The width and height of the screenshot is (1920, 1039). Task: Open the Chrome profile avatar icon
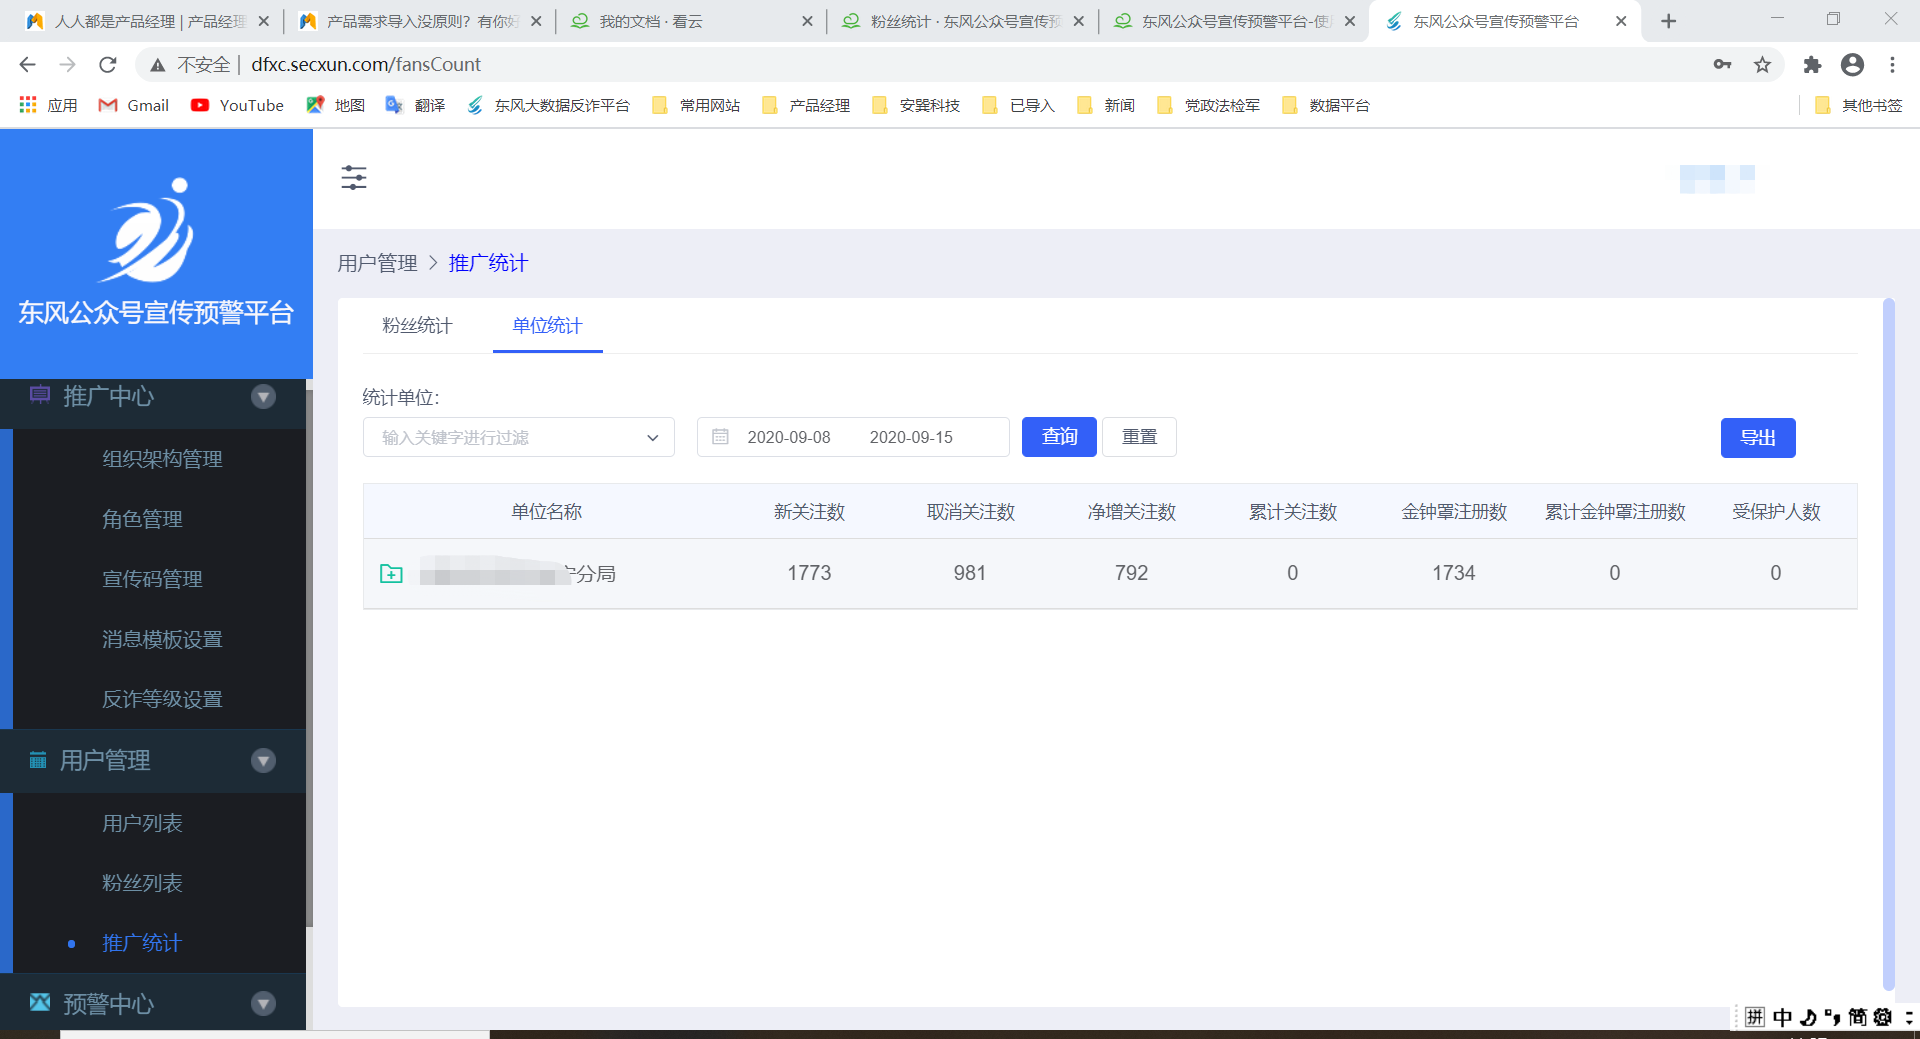coord(1852,65)
